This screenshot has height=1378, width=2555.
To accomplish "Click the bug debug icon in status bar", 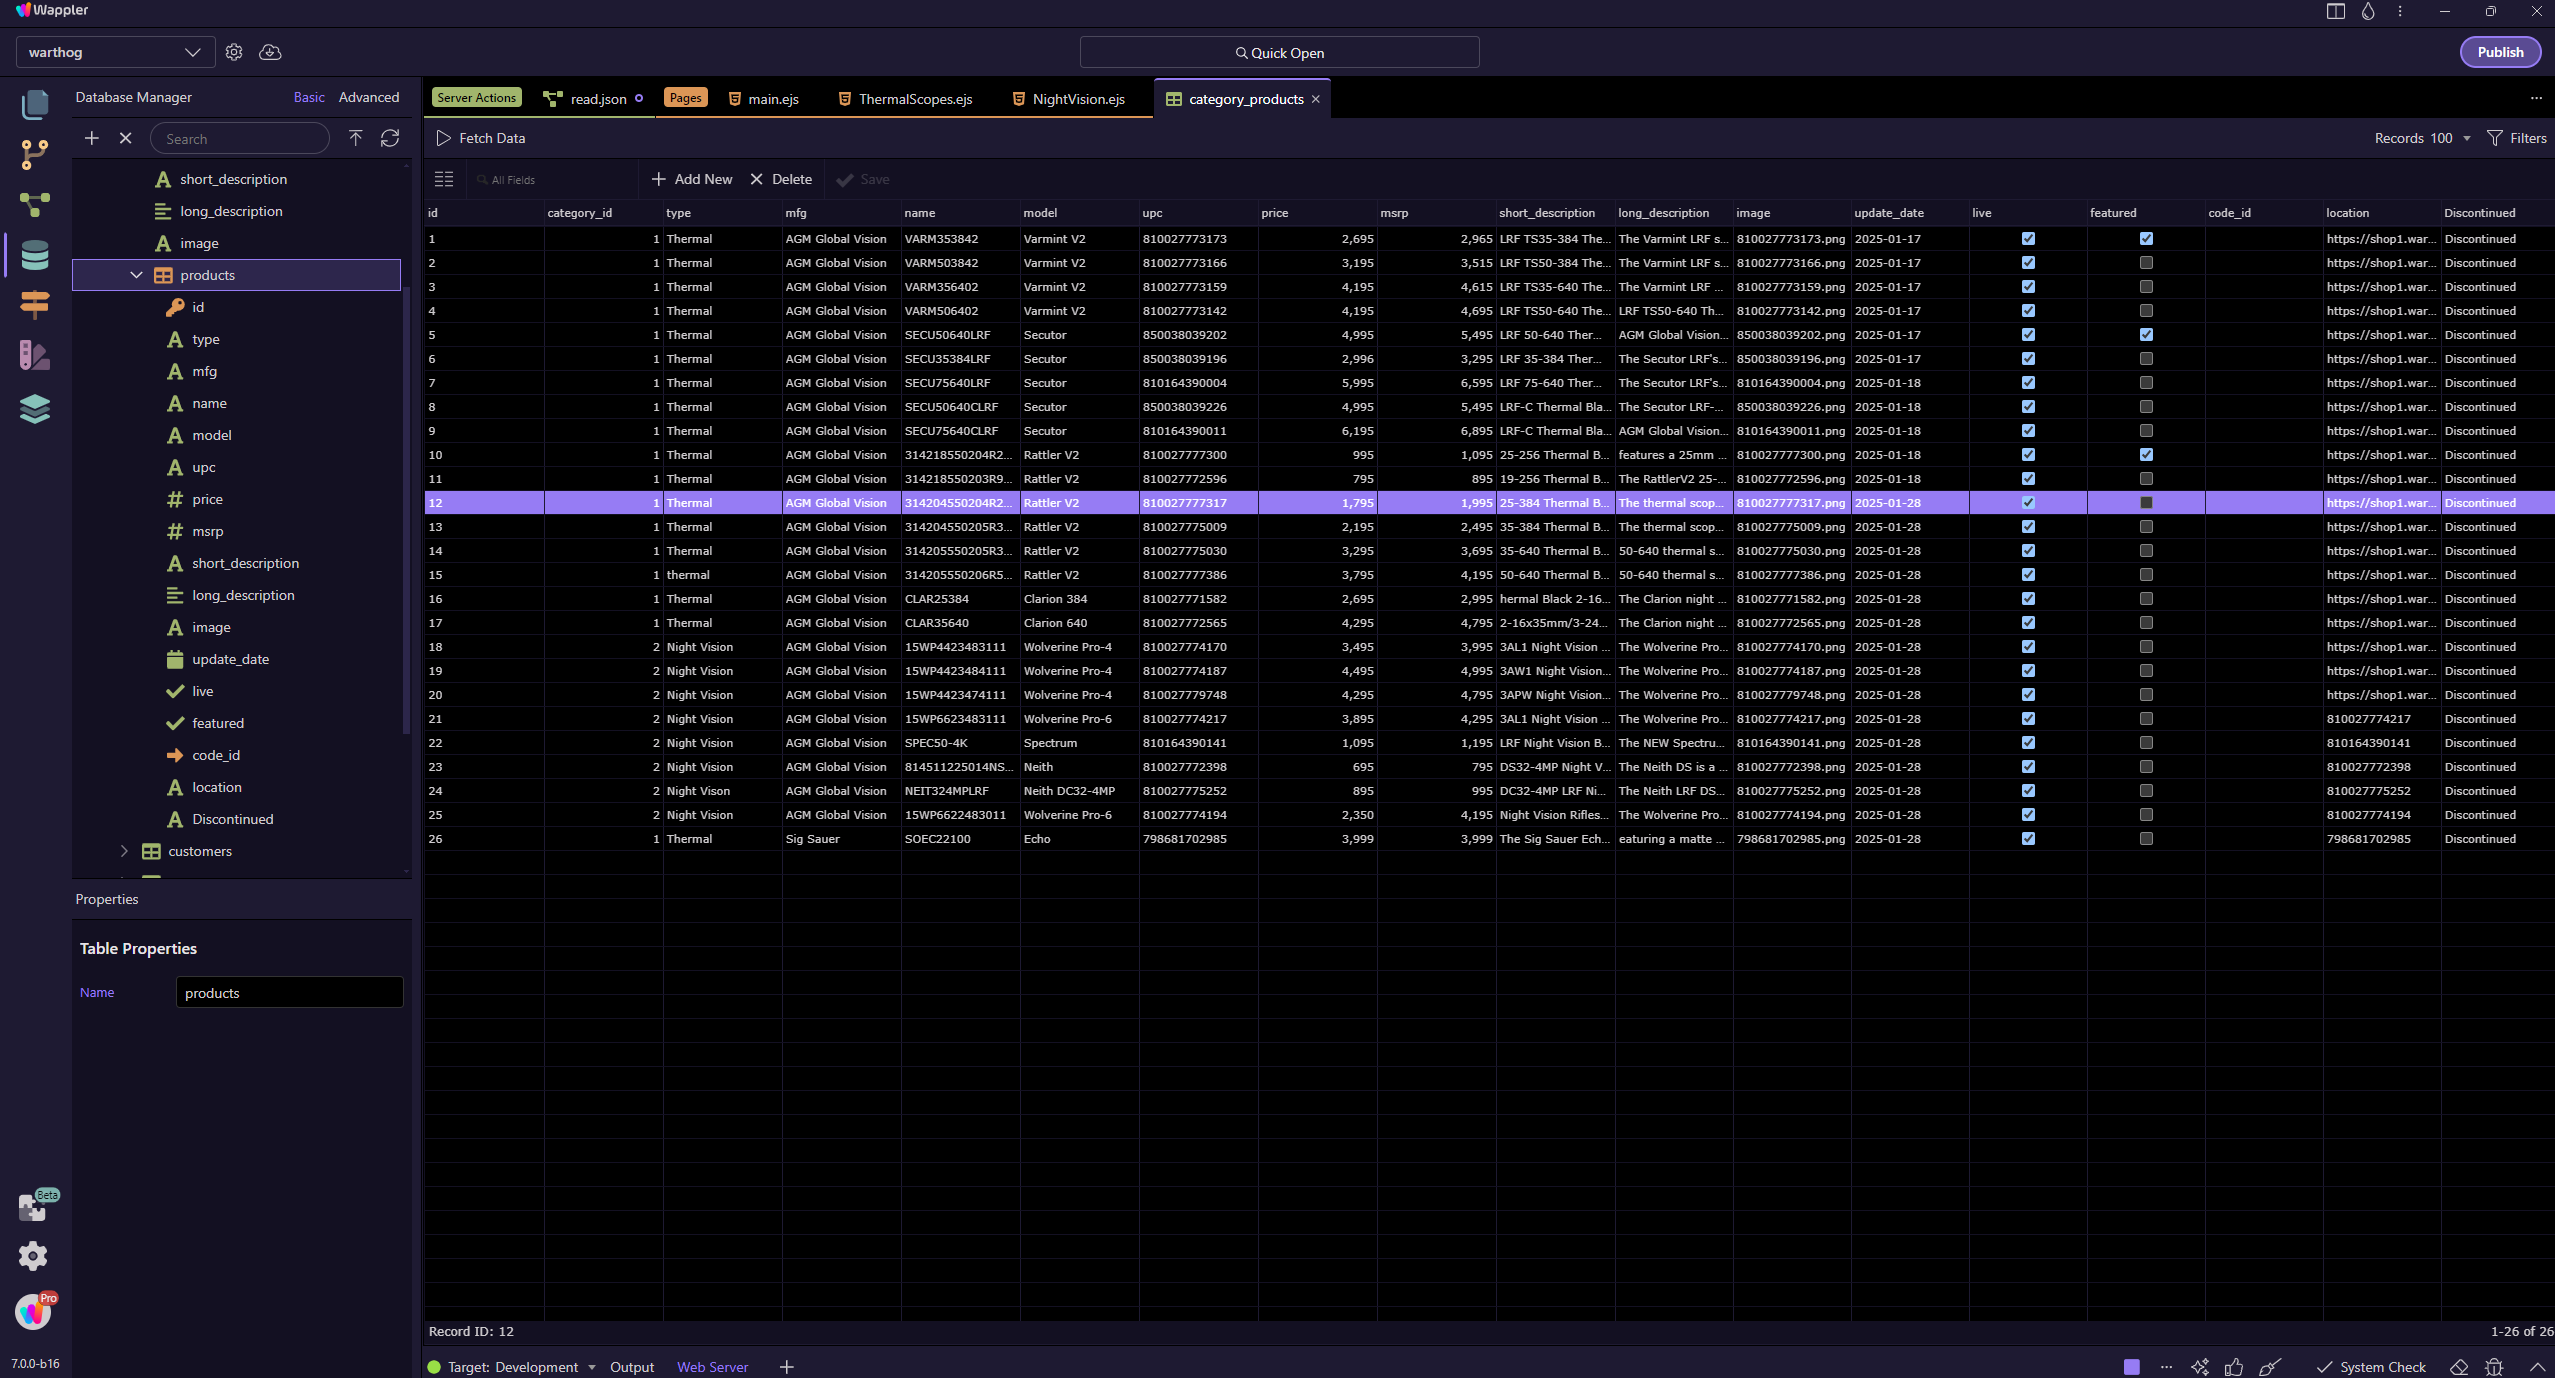I will tap(2494, 1366).
